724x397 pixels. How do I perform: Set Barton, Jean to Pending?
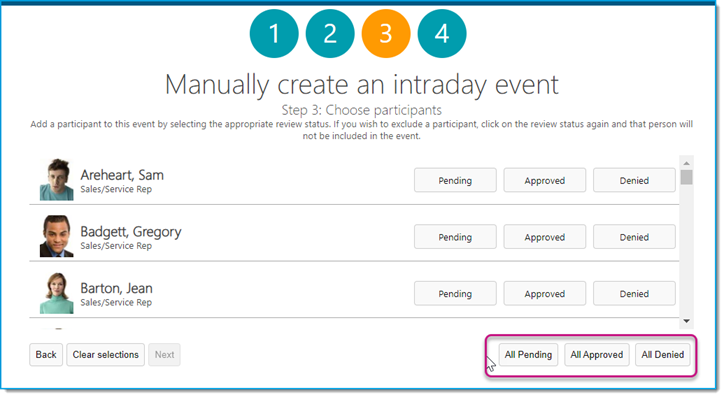click(455, 294)
